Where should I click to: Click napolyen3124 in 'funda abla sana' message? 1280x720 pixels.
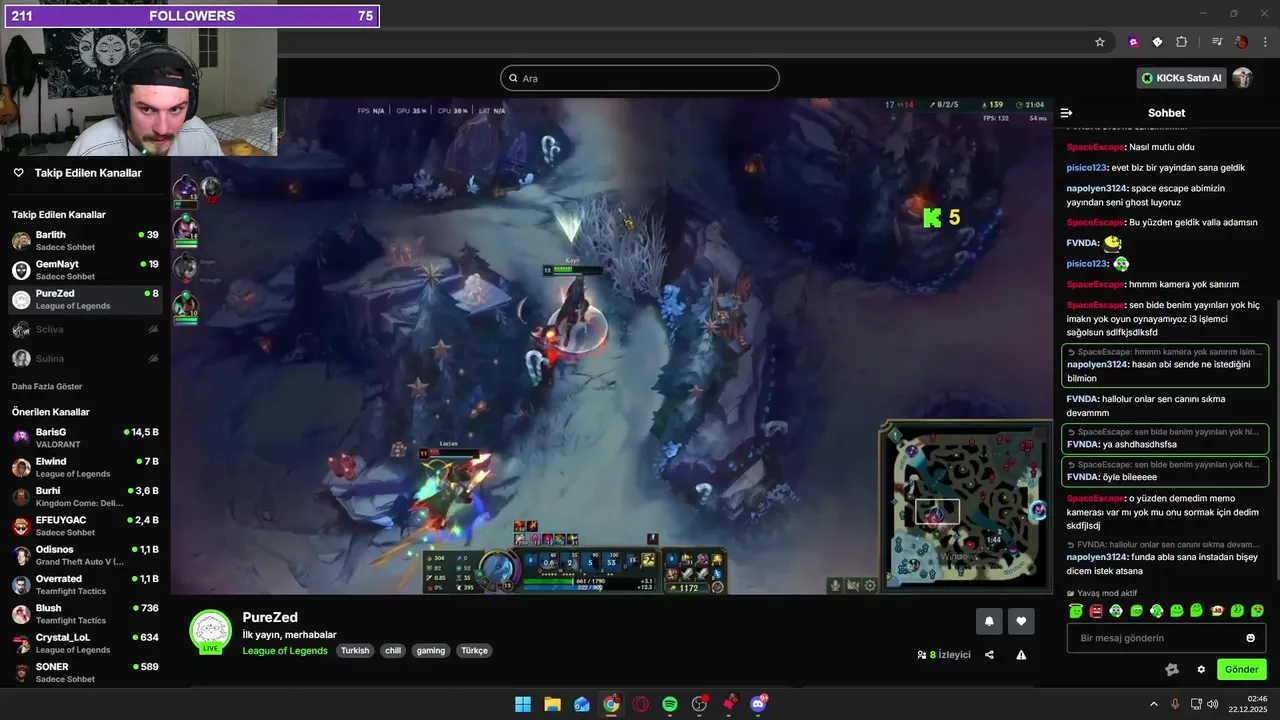click(1097, 557)
